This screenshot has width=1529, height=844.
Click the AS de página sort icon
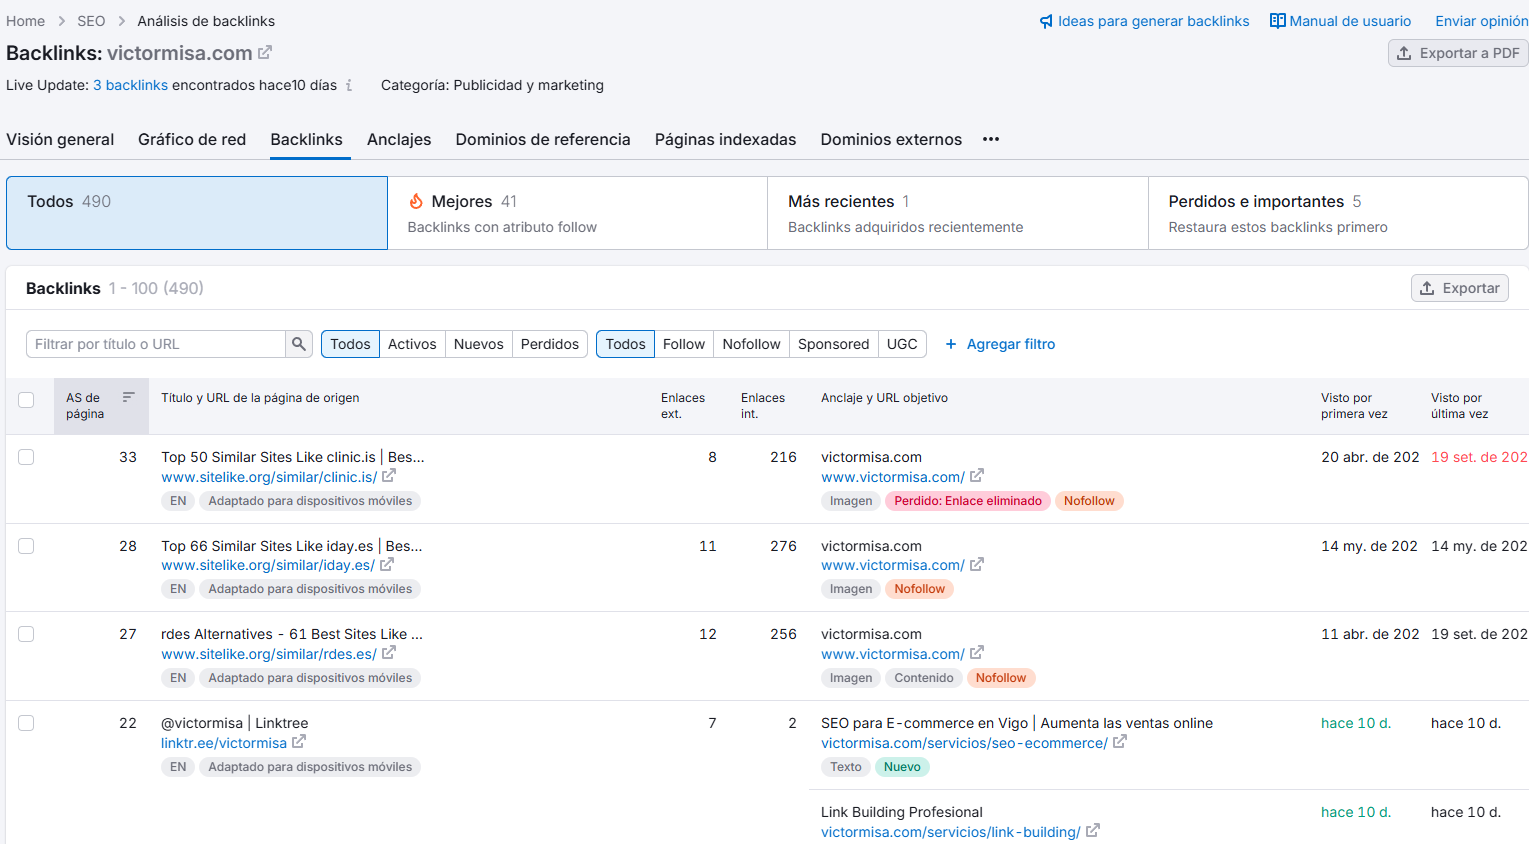pos(128,398)
